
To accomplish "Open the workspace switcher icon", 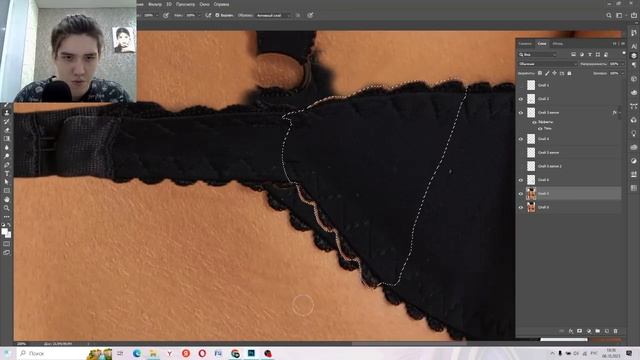I will click(619, 15).
